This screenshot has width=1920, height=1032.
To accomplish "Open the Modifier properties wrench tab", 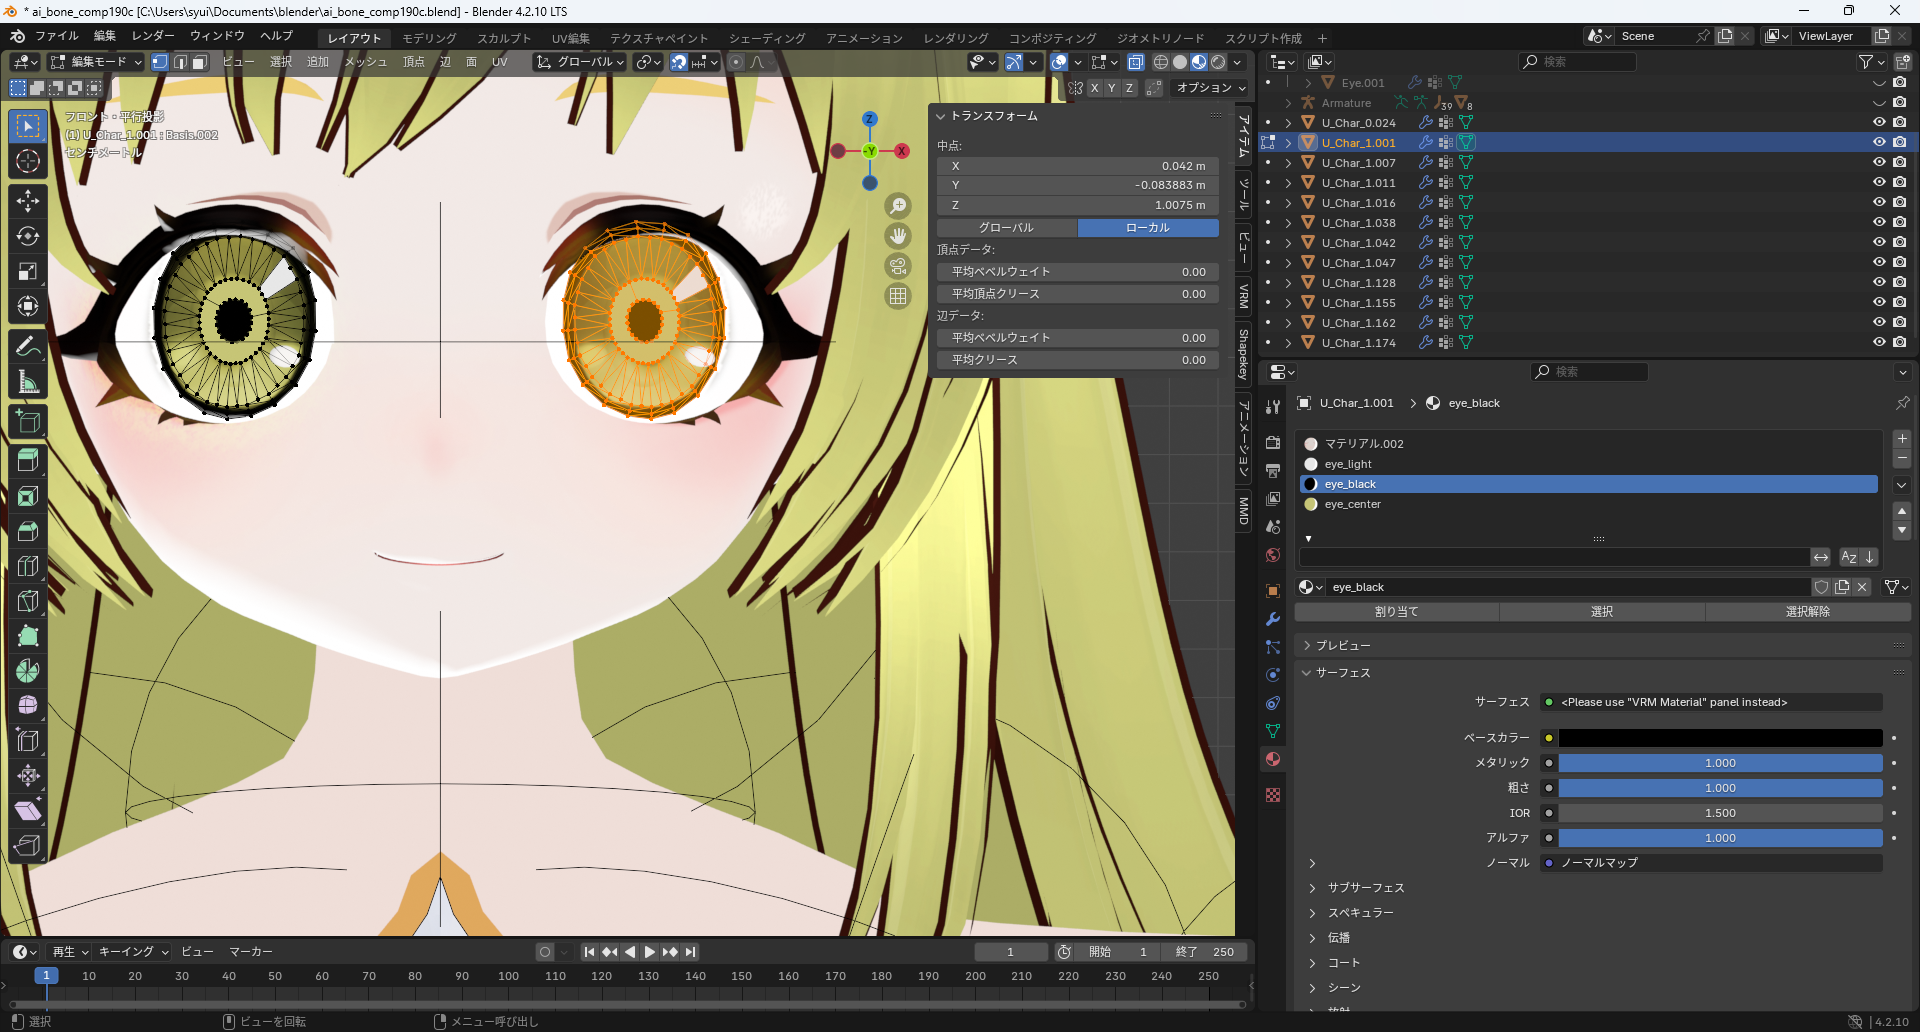I will [1273, 619].
